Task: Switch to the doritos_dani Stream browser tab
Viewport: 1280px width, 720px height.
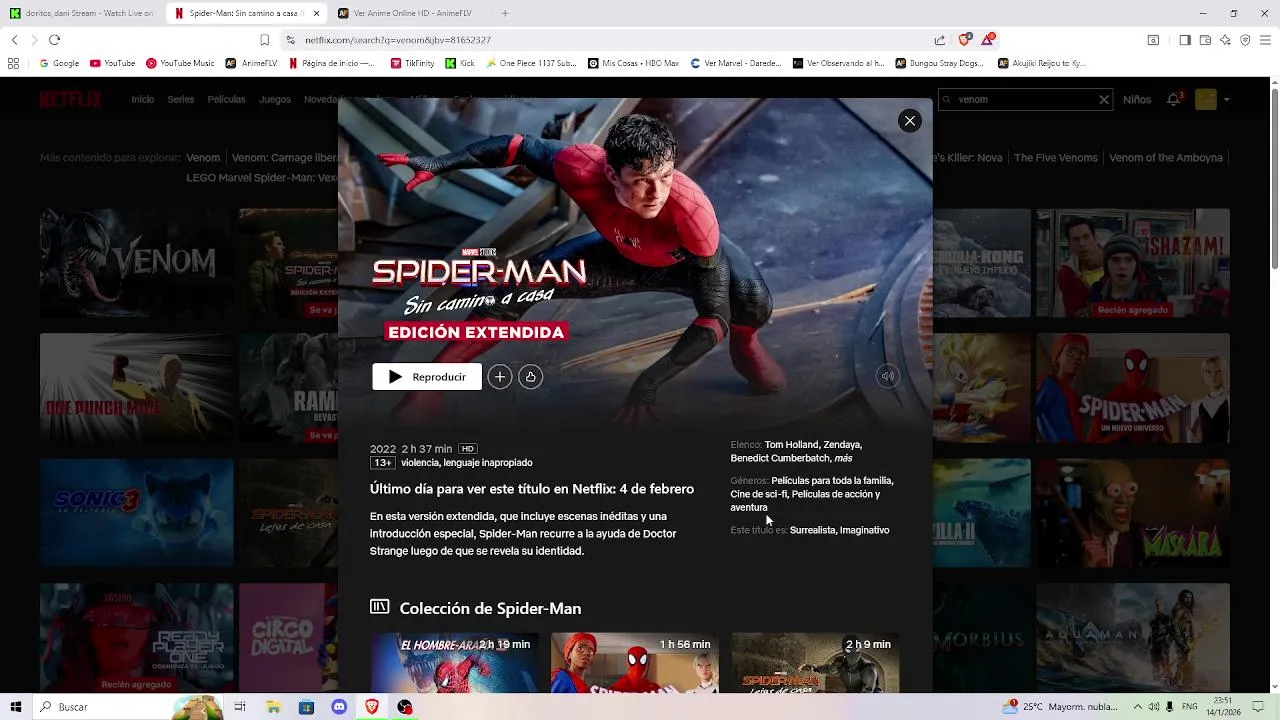Action: click(82, 13)
